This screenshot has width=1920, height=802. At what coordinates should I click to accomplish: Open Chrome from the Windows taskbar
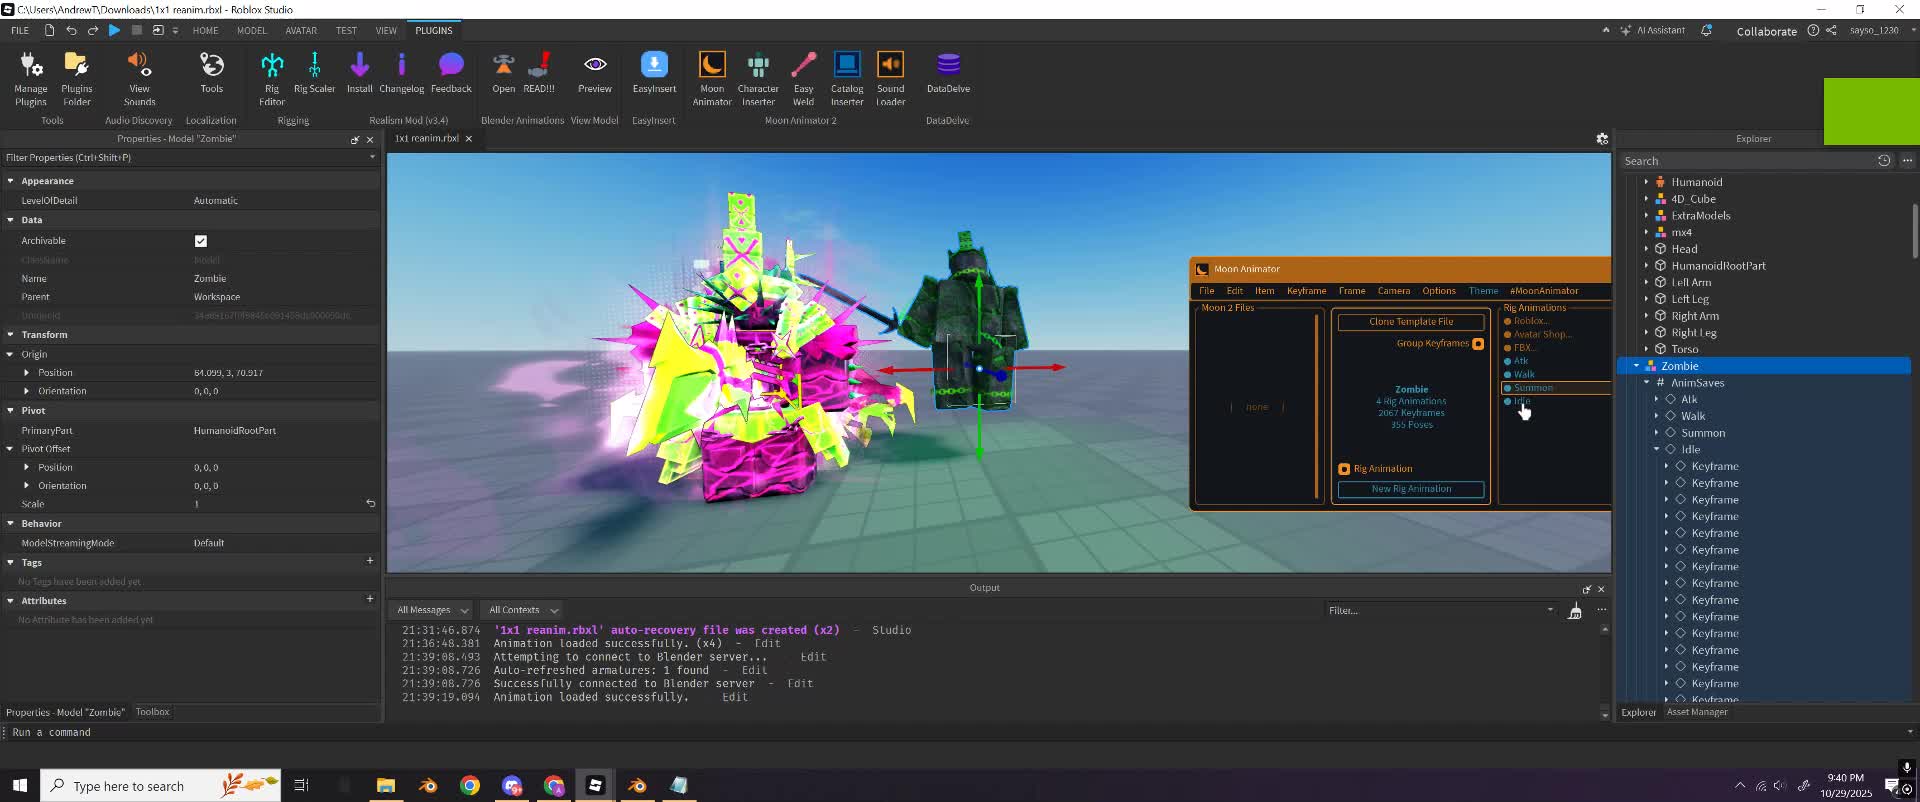point(469,786)
